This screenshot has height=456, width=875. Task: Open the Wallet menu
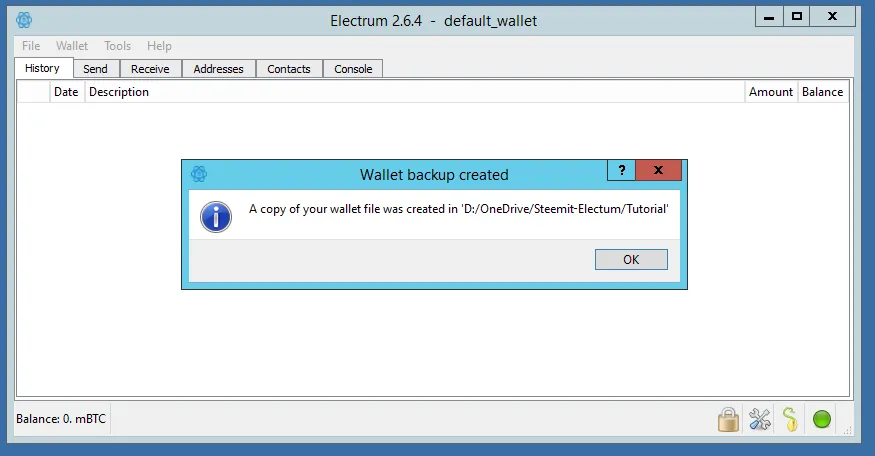71,46
